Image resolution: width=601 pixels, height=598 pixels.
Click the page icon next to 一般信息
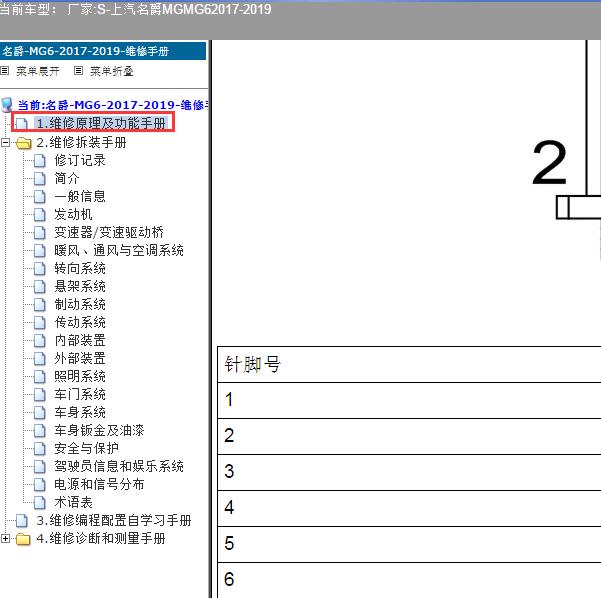(x=39, y=197)
